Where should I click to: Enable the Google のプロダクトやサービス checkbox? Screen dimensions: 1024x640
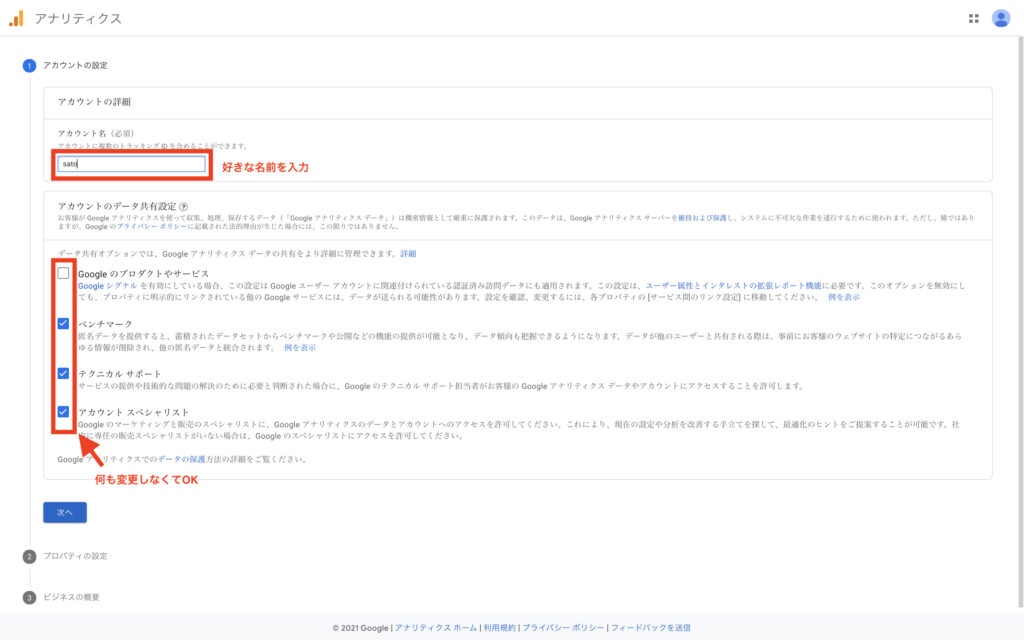(63, 273)
